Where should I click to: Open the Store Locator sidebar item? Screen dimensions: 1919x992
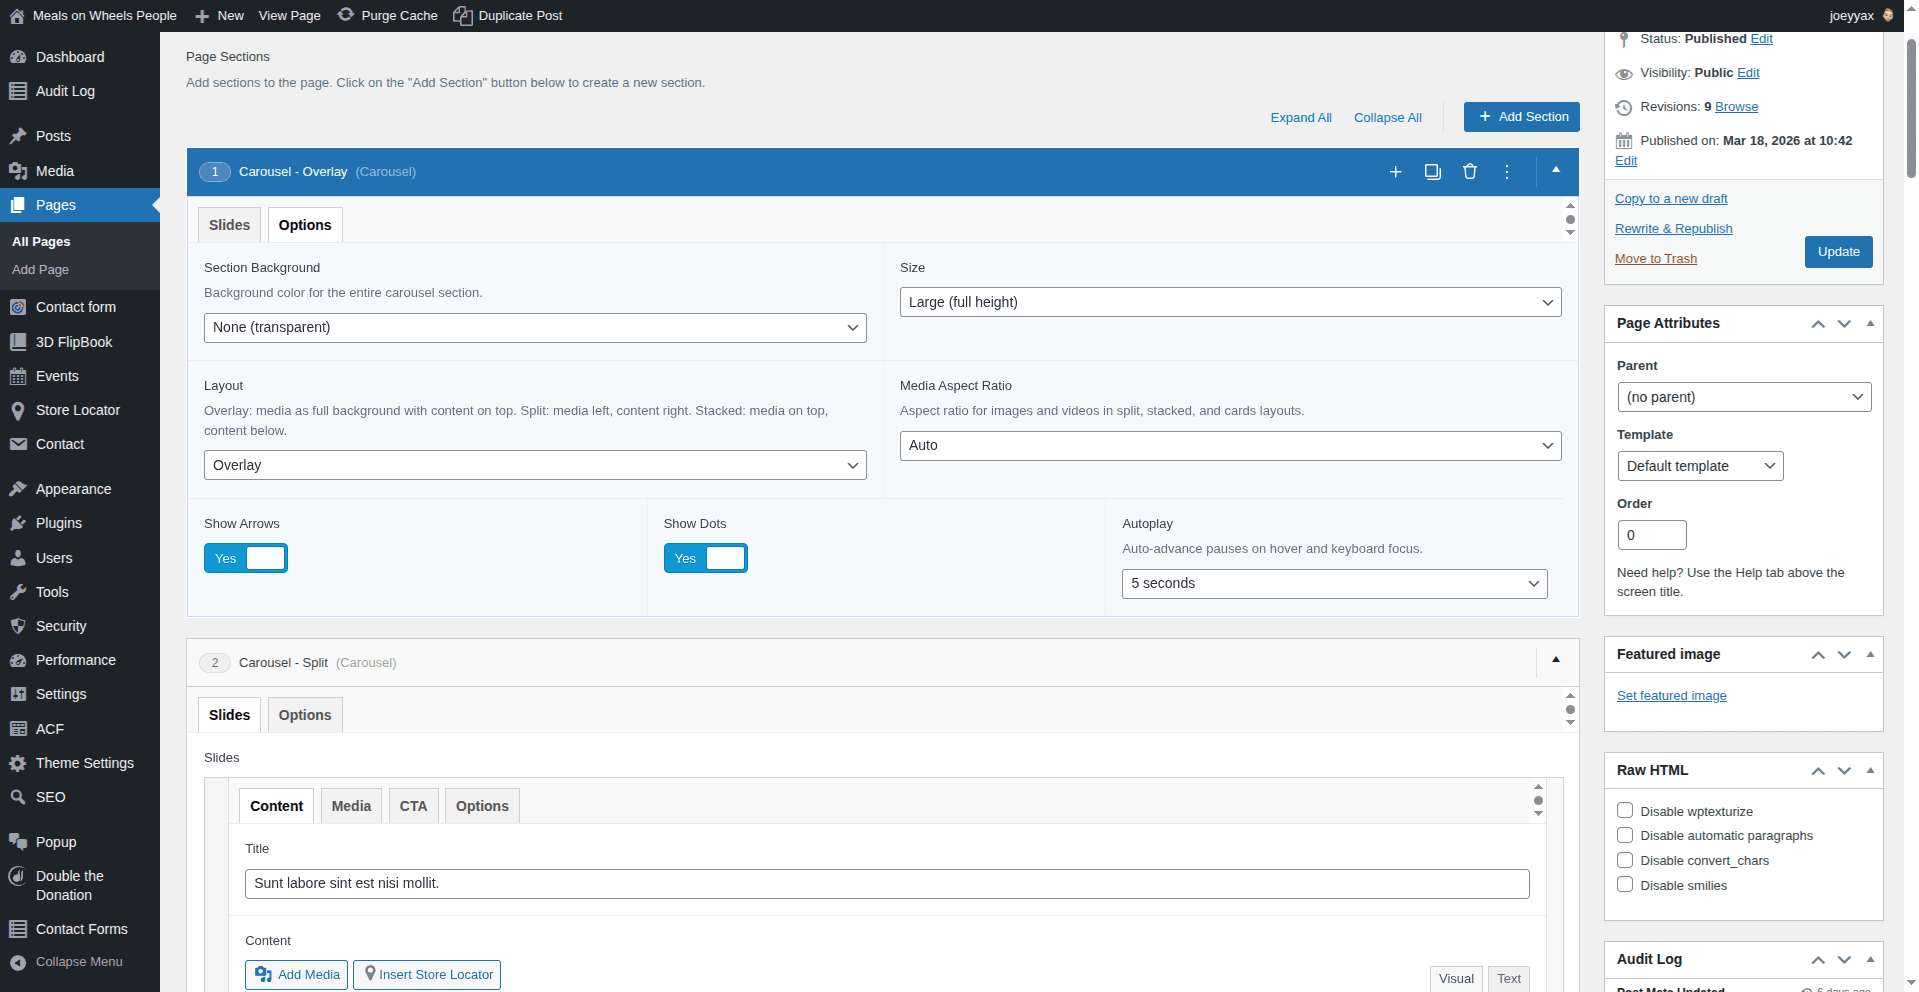(x=77, y=410)
